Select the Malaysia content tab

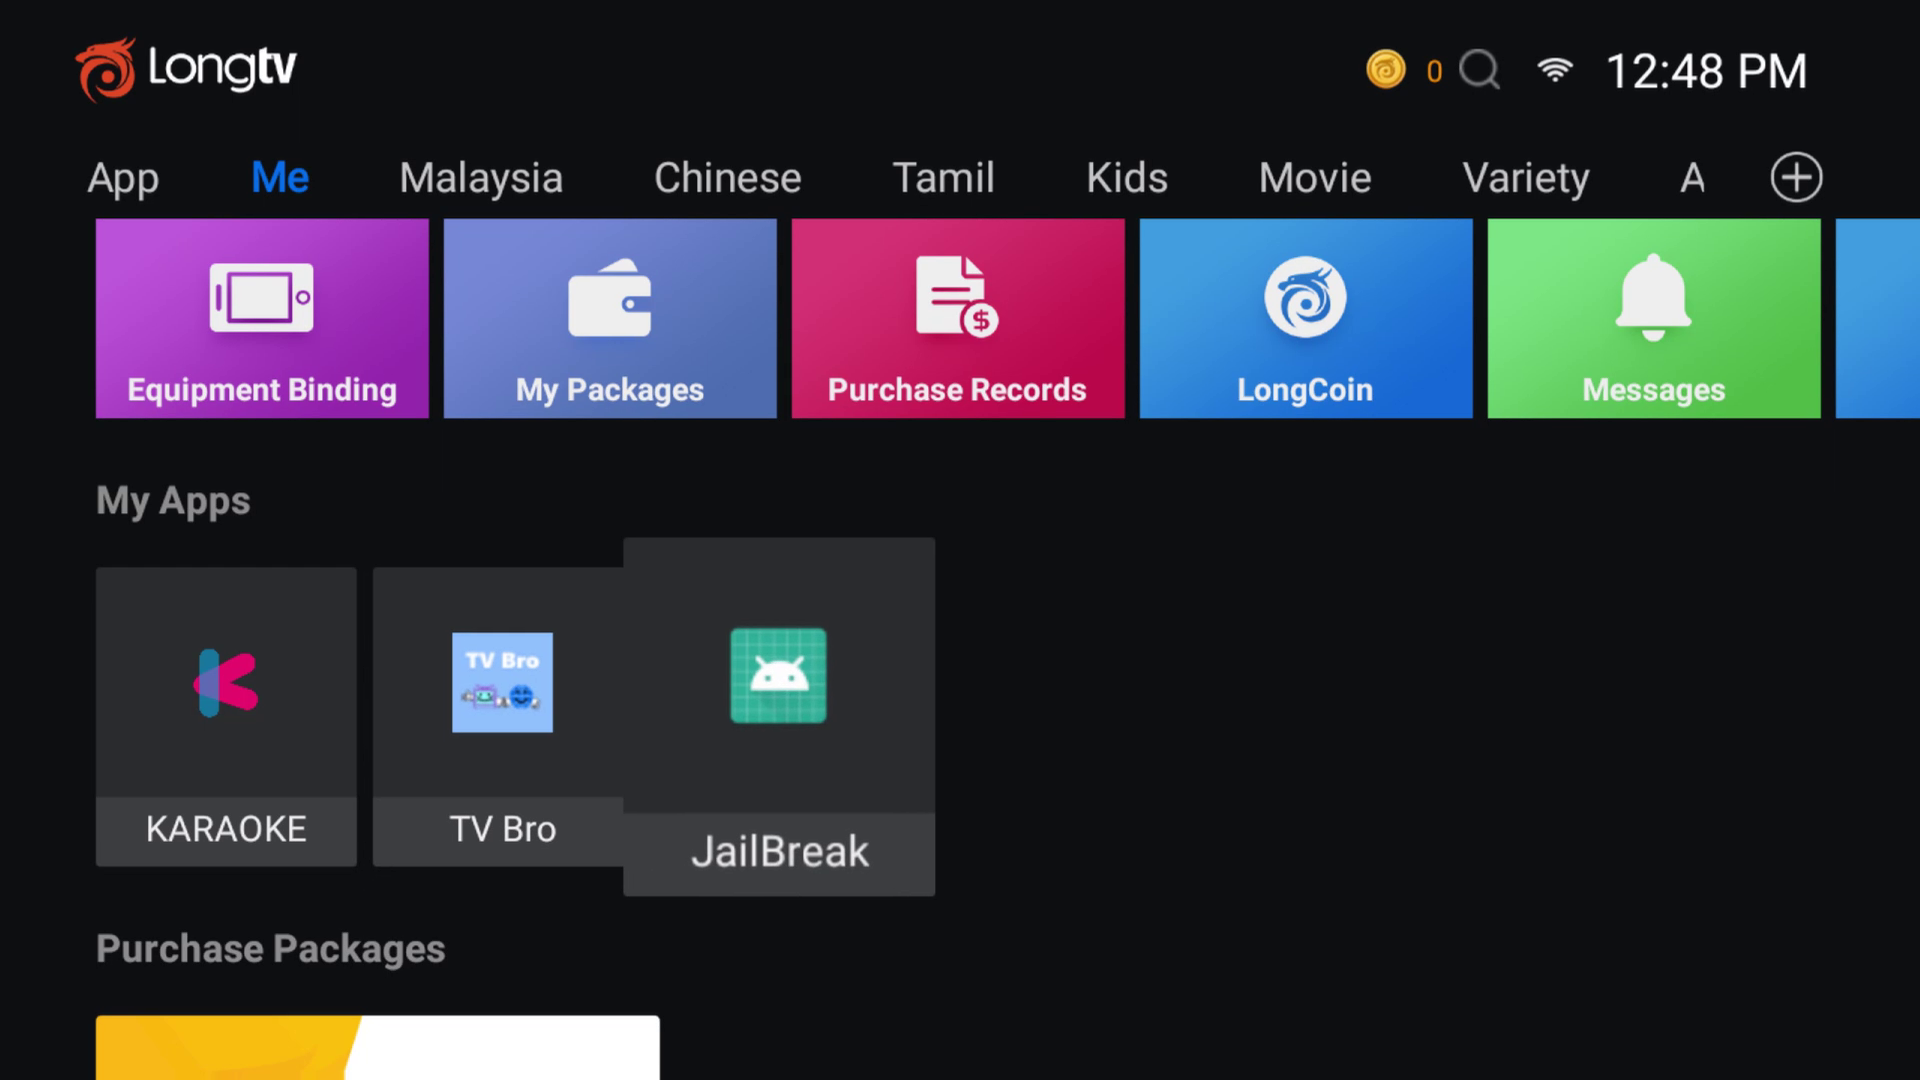[481, 175]
